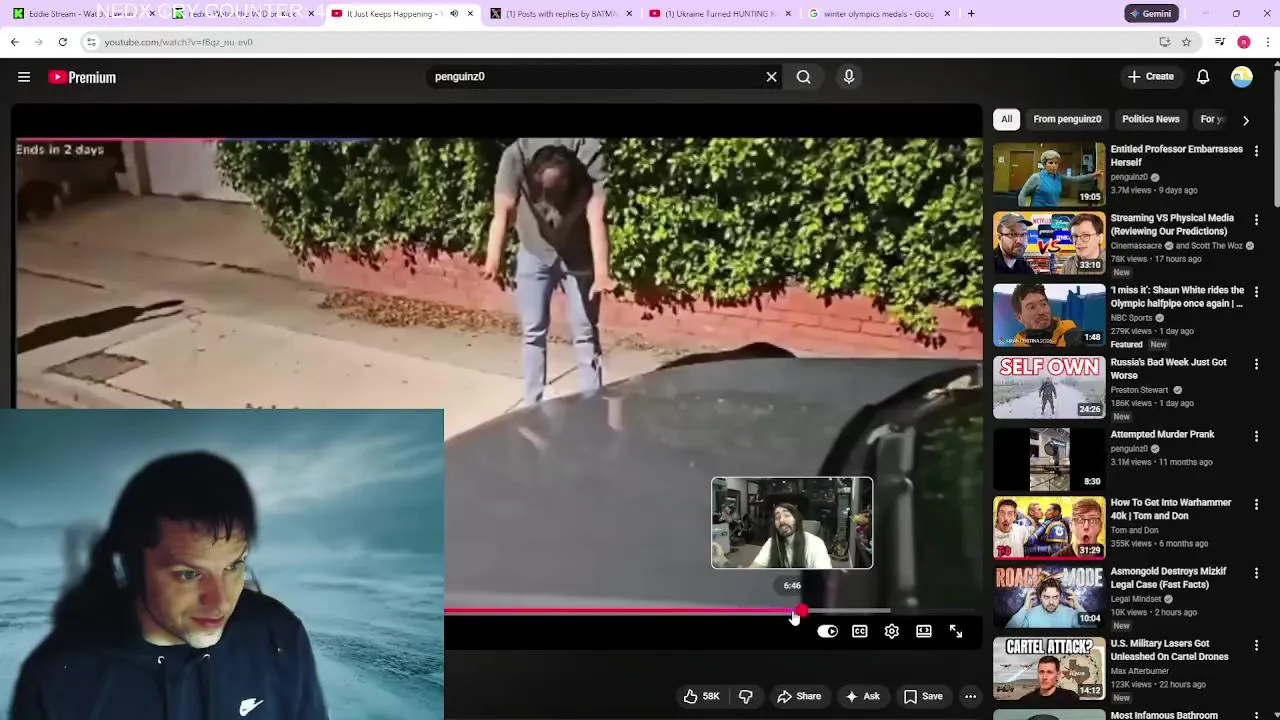Show next filter chips arrow
1280x720 pixels.
point(1245,120)
